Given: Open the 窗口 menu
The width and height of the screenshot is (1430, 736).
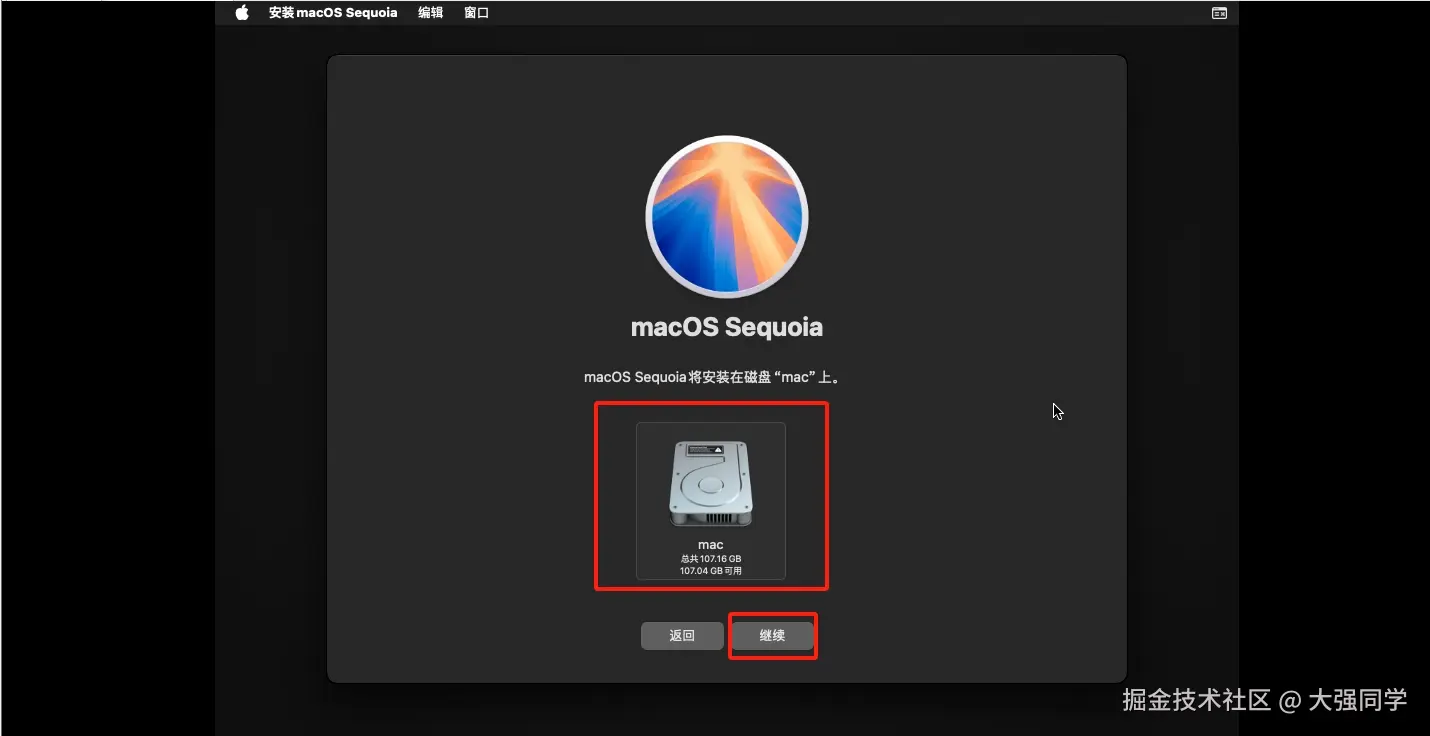Looking at the screenshot, I should click(477, 13).
